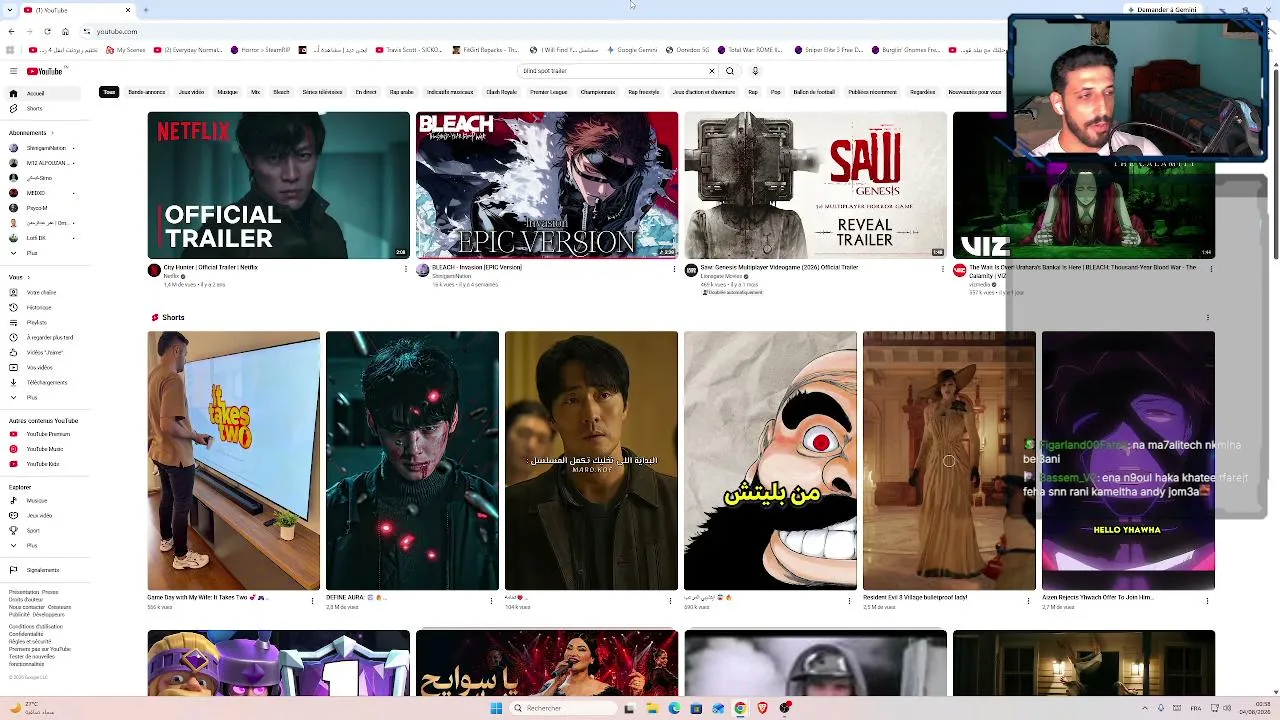
Task: Open YouTube Premium link
Action: (46, 434)
